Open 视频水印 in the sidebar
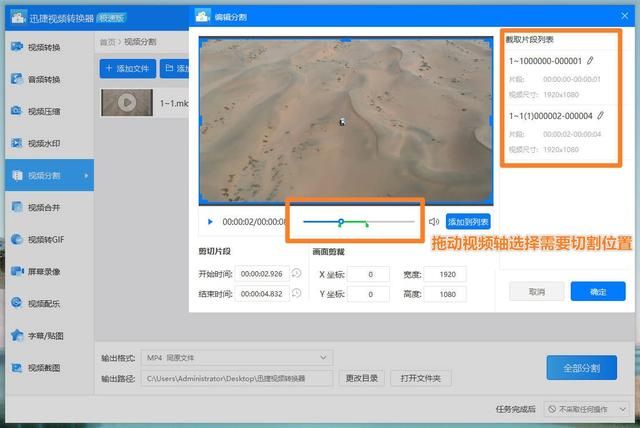 point(44,143)
